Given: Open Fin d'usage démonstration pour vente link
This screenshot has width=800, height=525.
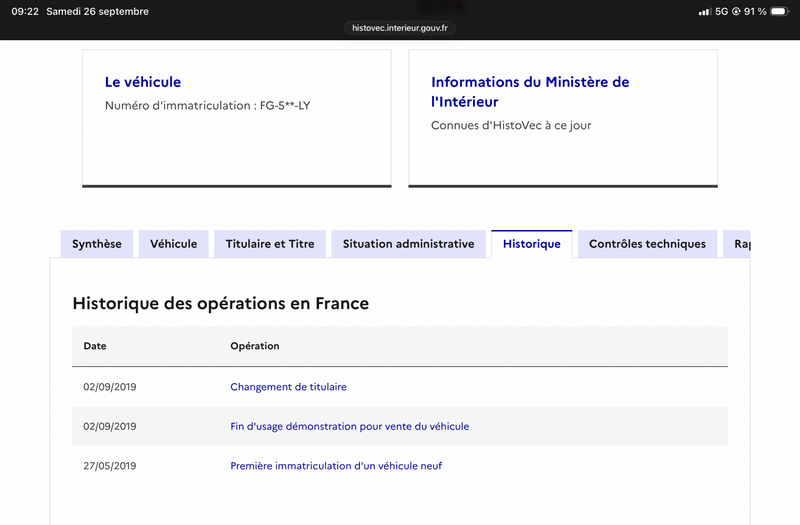Looking at the screenshot, I should tap(349, 426).
